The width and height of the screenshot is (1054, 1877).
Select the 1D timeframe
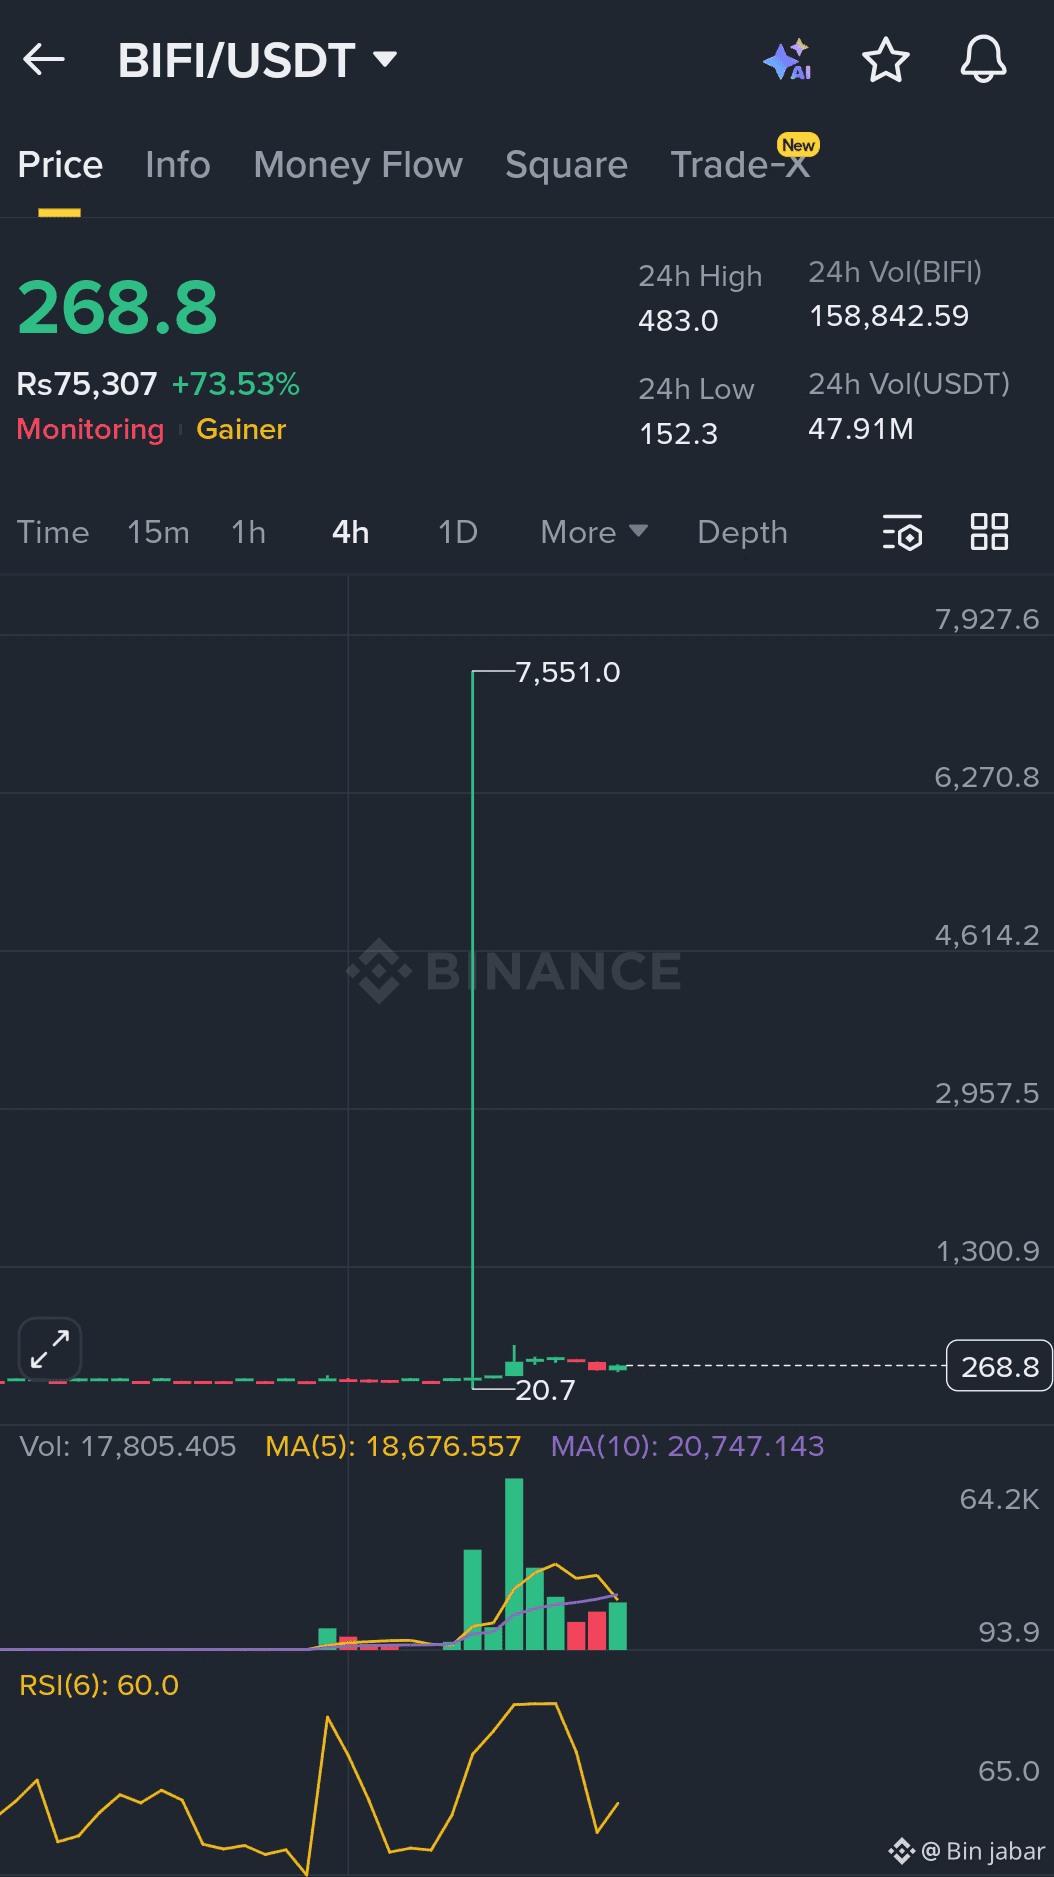pyautogui.click(x=457, y=532)
